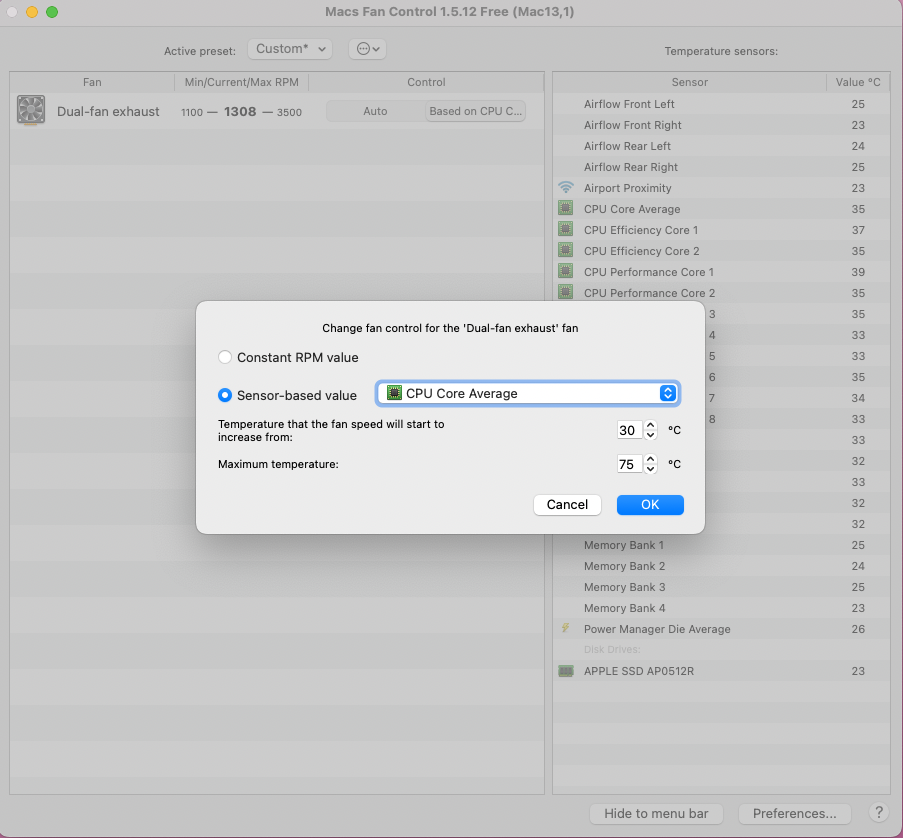Open the Preferences... button
This screenshot has height=838, width=903.
(x=794, y=813)
